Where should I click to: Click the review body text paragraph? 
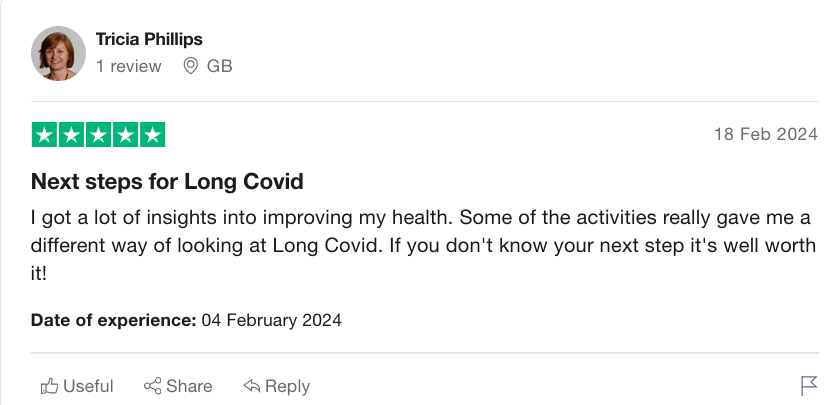[423, 246]
